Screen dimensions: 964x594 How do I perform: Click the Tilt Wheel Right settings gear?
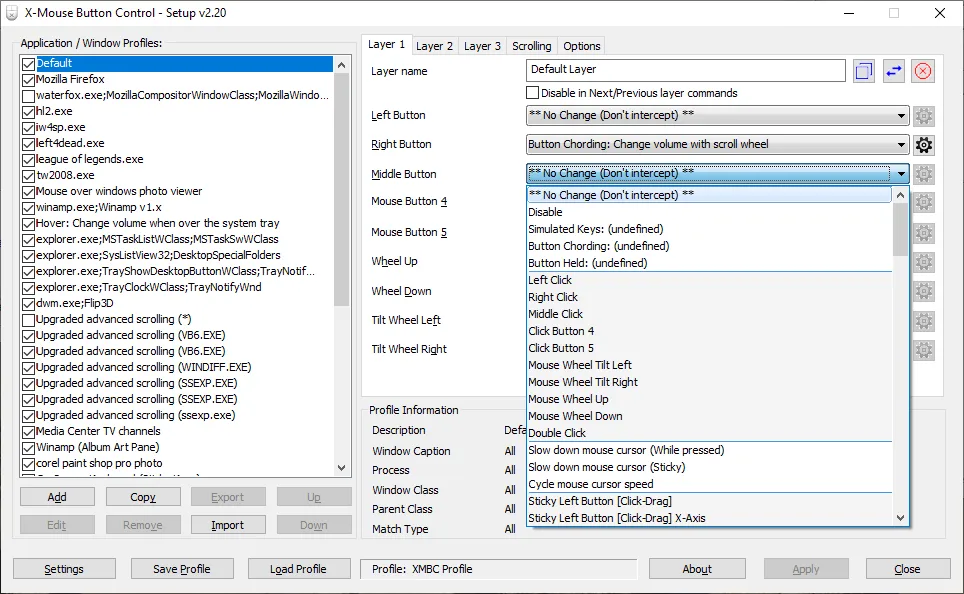pos(923,348)
